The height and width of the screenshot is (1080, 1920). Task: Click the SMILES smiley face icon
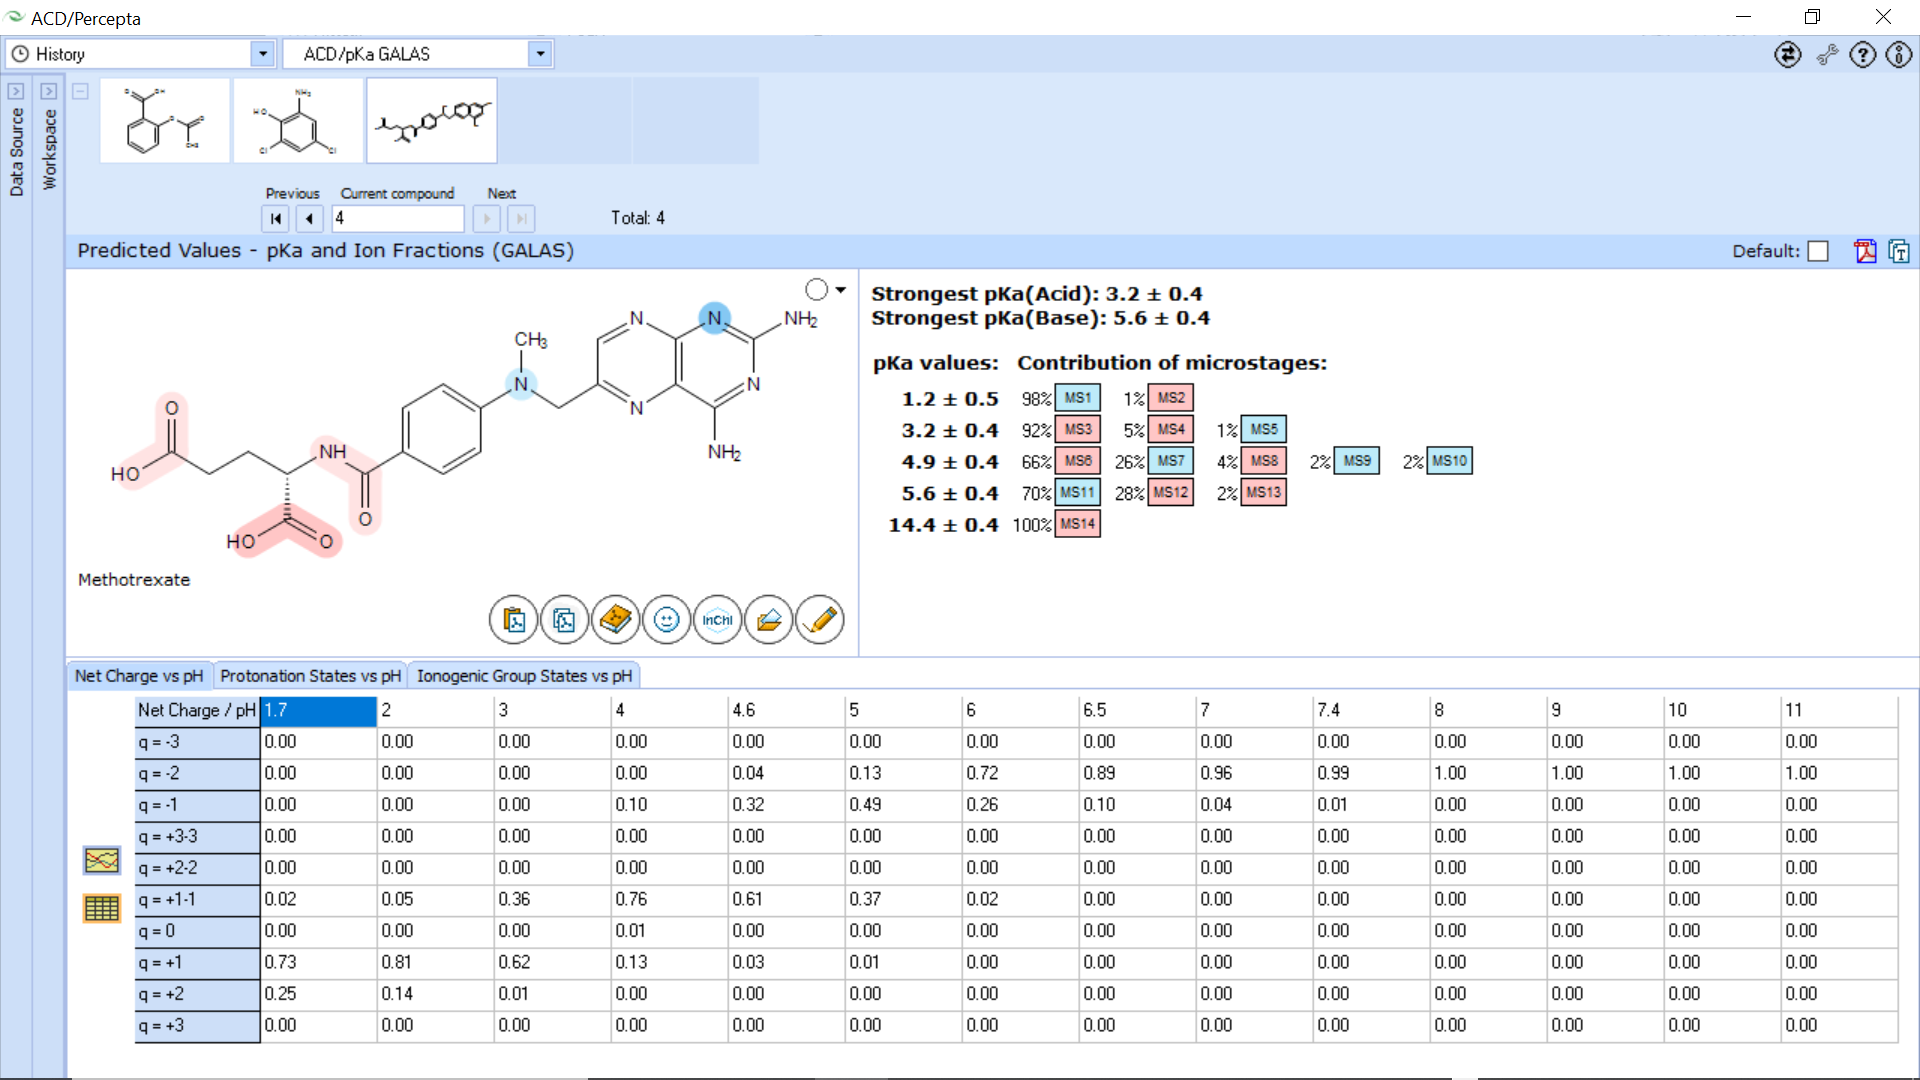point(666,620)
